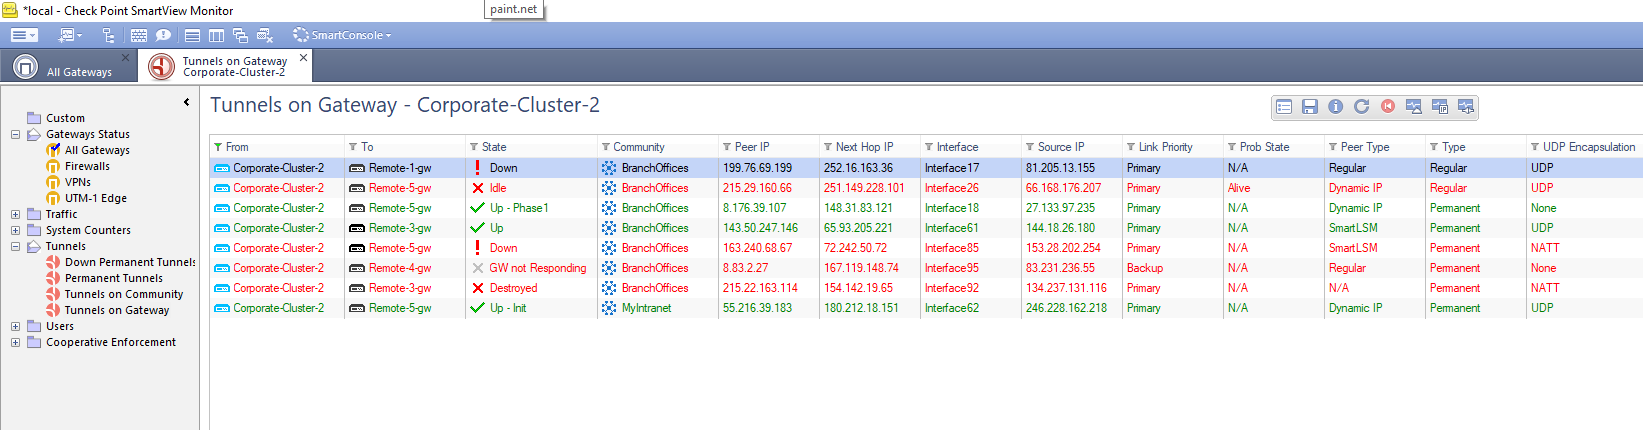This screenshot has width=1643, height=430.
Task: Expand the Users tree node
Action: coord(15,326)
